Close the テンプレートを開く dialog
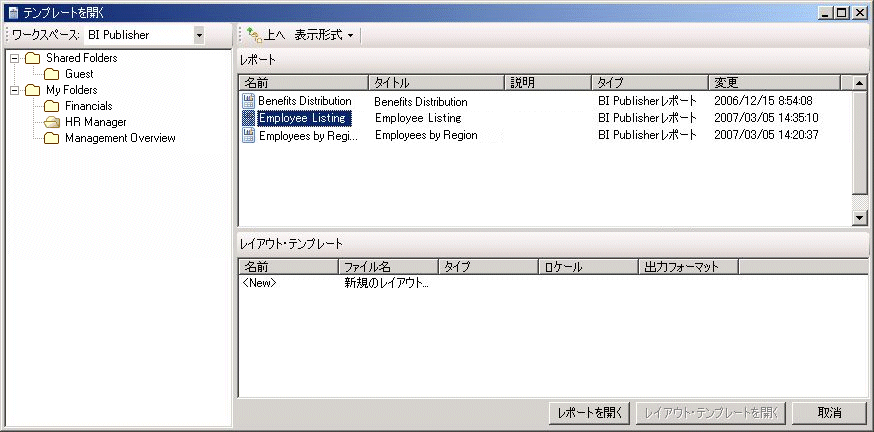 859,13
